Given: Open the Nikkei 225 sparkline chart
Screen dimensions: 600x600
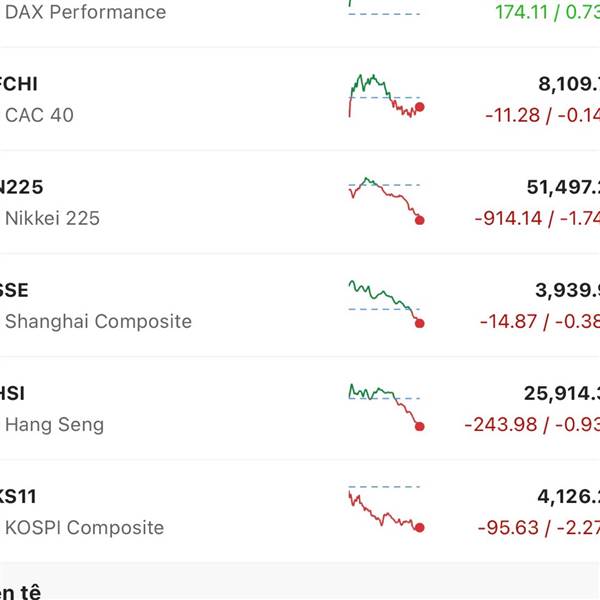Looking at the screenshot, I should click(x=385, y=200).
